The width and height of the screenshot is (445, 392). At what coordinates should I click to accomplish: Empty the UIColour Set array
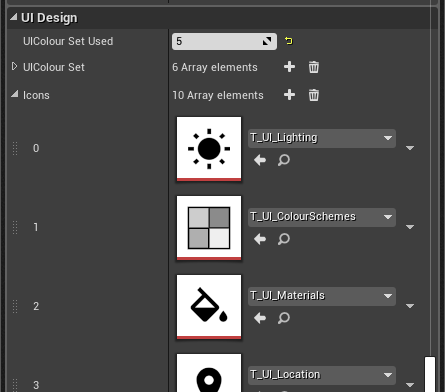[x=314, y=67]
